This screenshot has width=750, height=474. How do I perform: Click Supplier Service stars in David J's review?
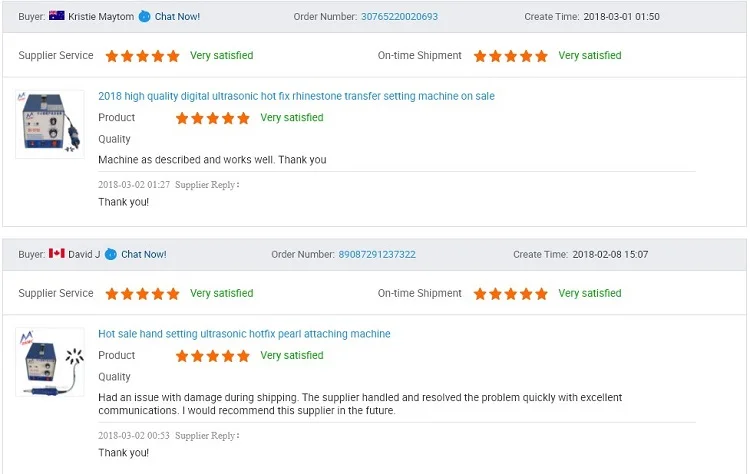coord(143,294)
